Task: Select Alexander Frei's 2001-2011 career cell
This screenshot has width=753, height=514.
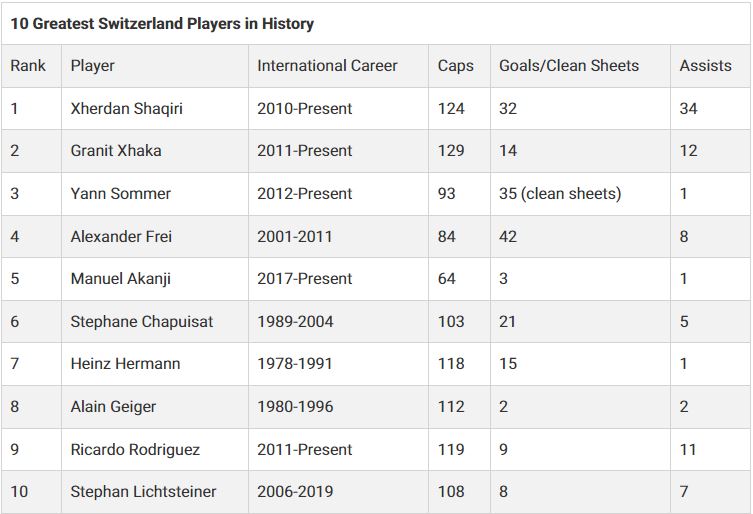Action: coord(338,236)
